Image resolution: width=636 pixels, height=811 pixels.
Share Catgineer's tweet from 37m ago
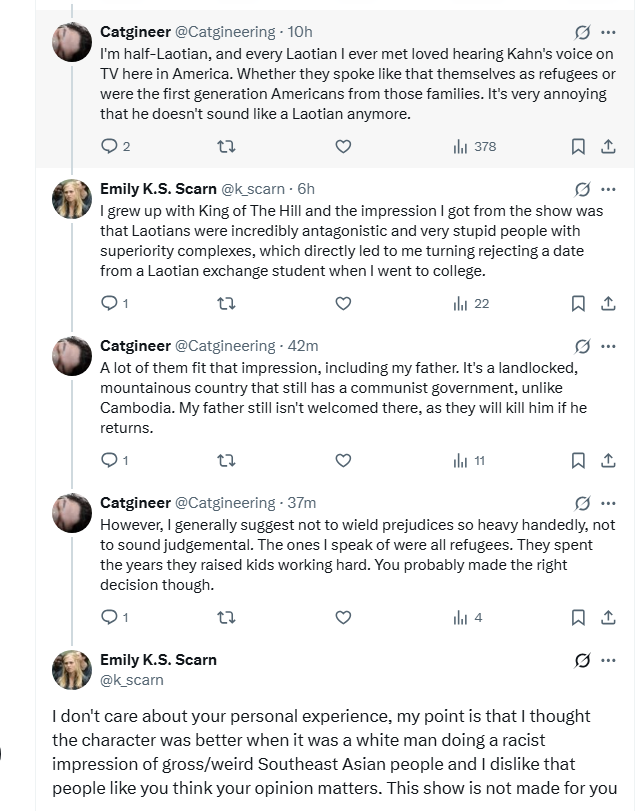click(606, 618)
